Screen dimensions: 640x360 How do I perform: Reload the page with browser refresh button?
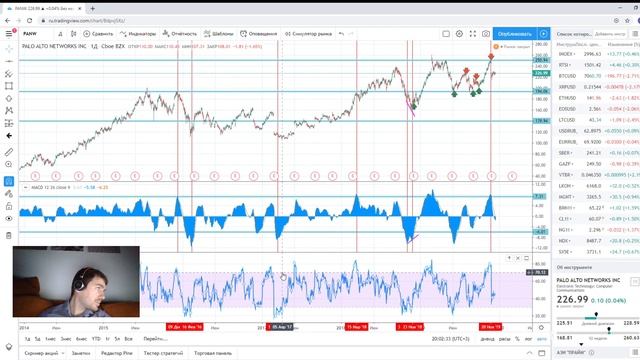coord(29,20)
